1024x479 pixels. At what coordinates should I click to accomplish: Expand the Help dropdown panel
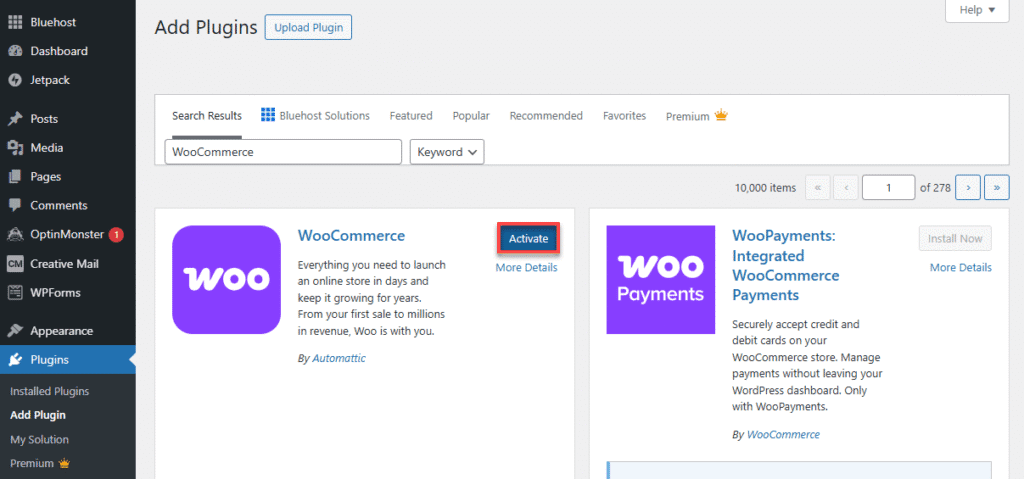(976, 10)
